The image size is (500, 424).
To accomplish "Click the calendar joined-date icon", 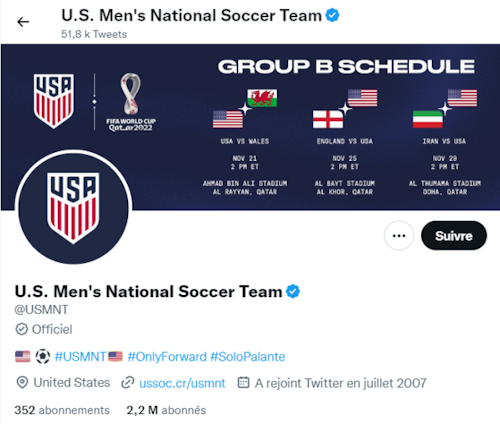I will 243,382.
